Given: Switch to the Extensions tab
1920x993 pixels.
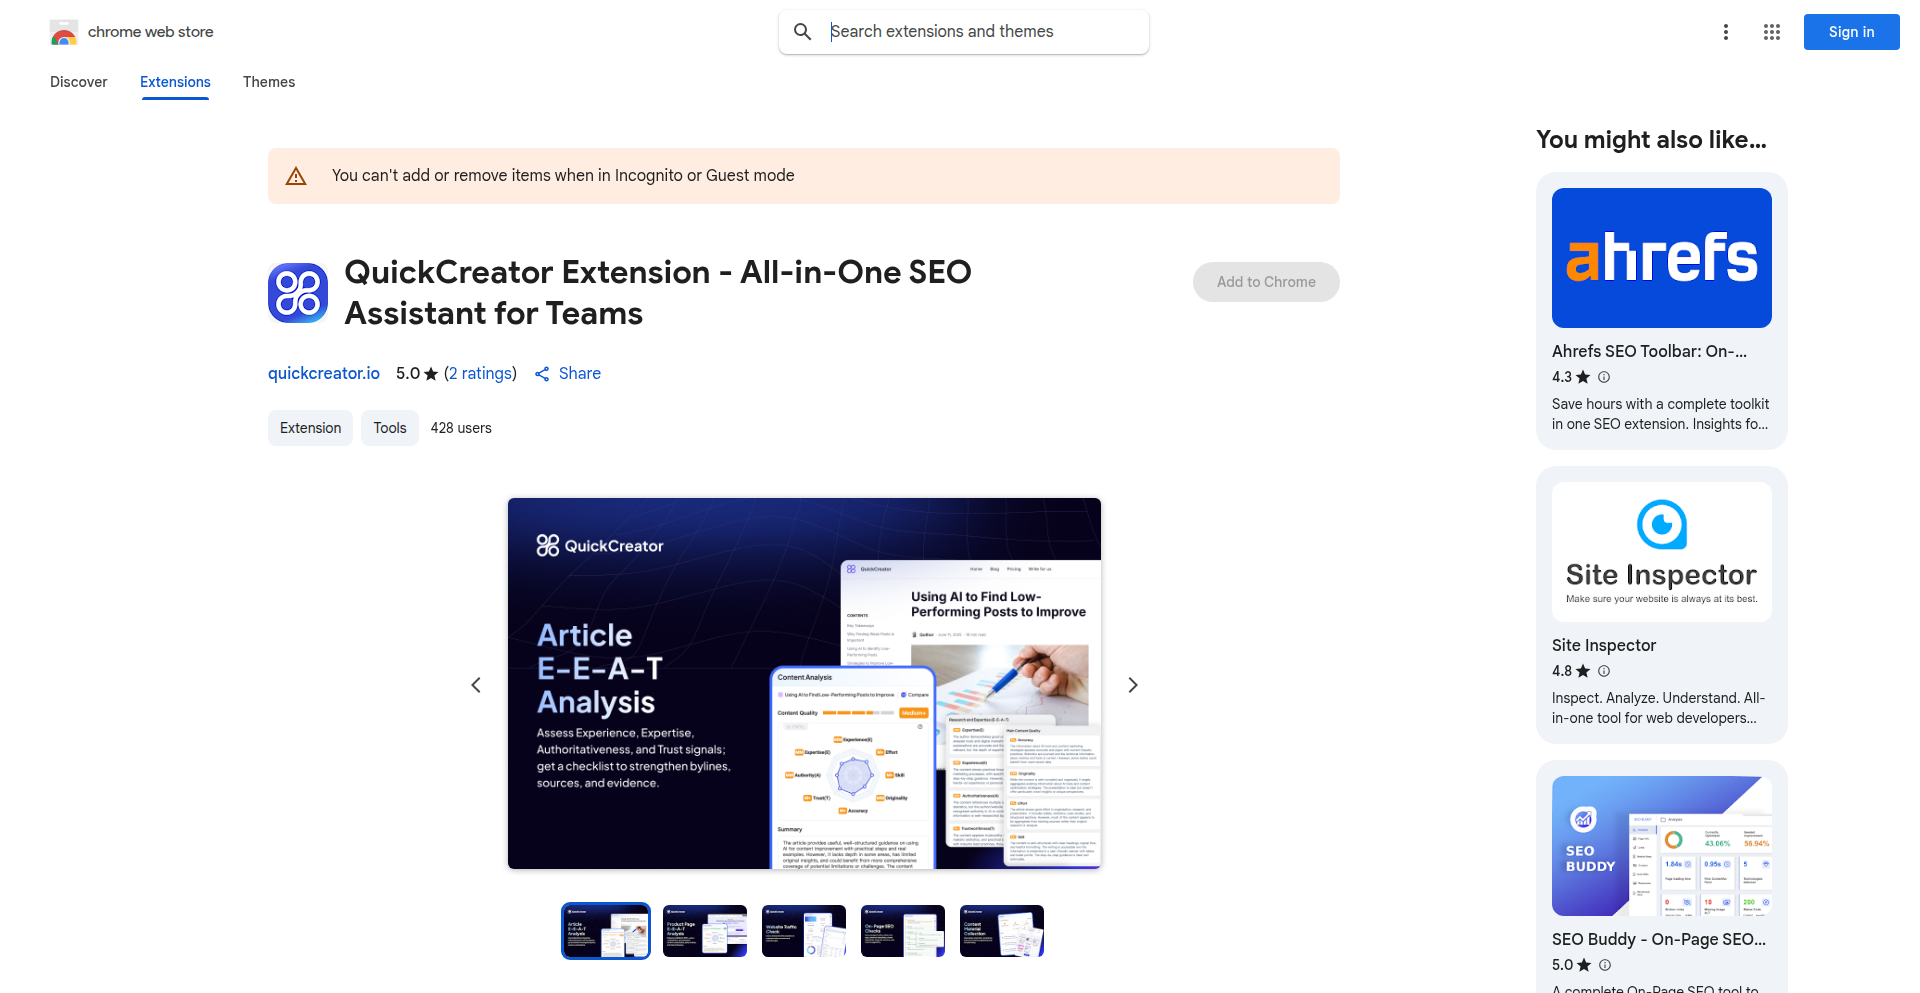Looking at the screenshot, I should [175, 82].
